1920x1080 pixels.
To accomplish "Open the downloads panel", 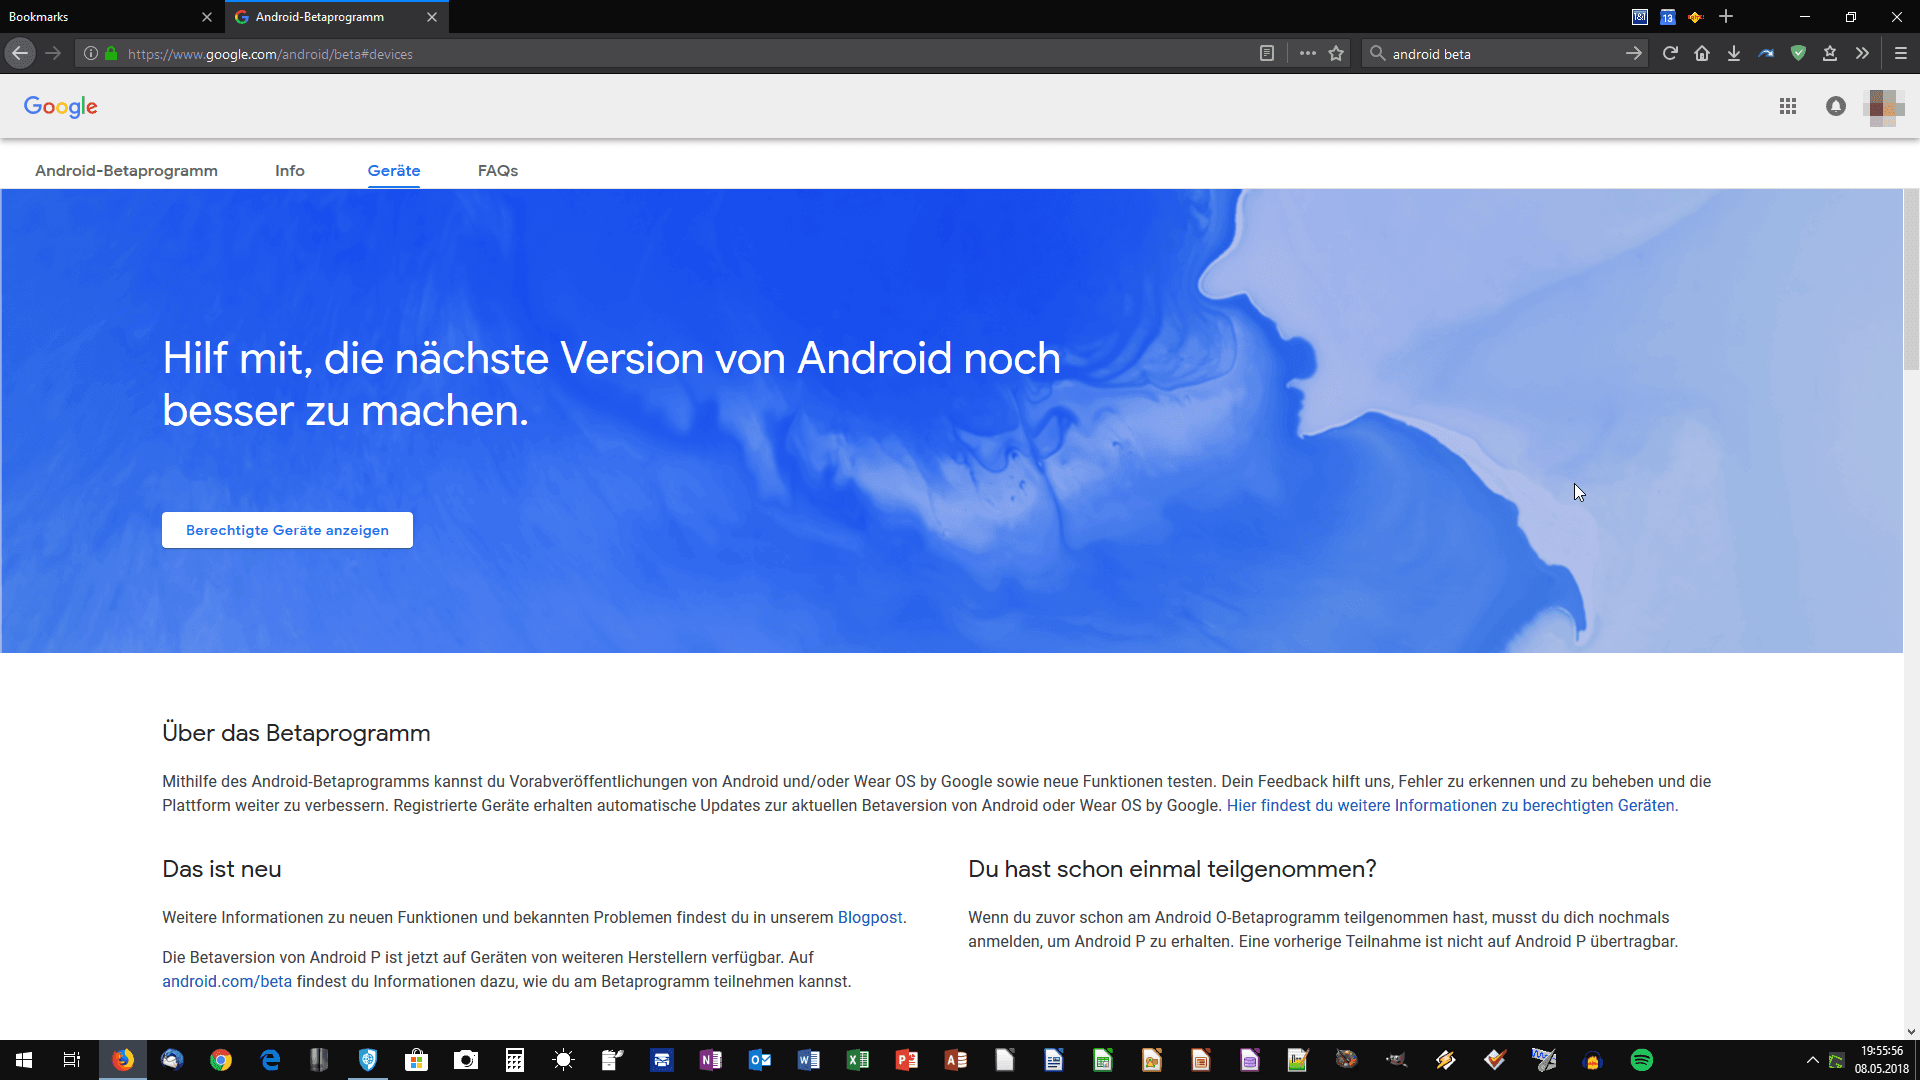I will click(x=1734, y=54).
